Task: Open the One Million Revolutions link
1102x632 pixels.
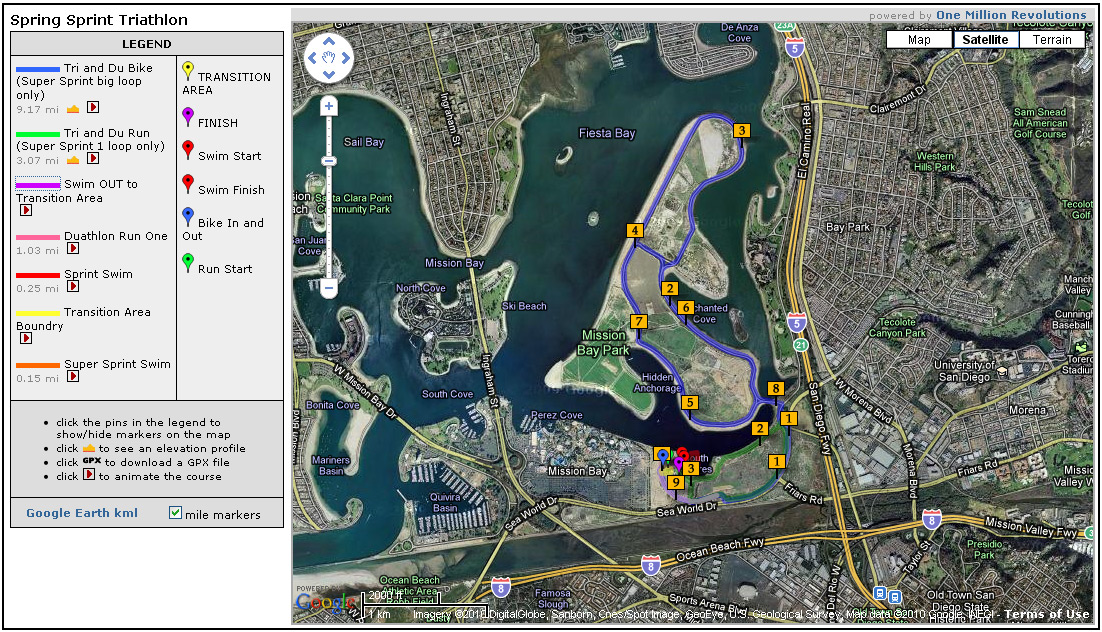Action: pyautogui.click(x=1010, y=15)
